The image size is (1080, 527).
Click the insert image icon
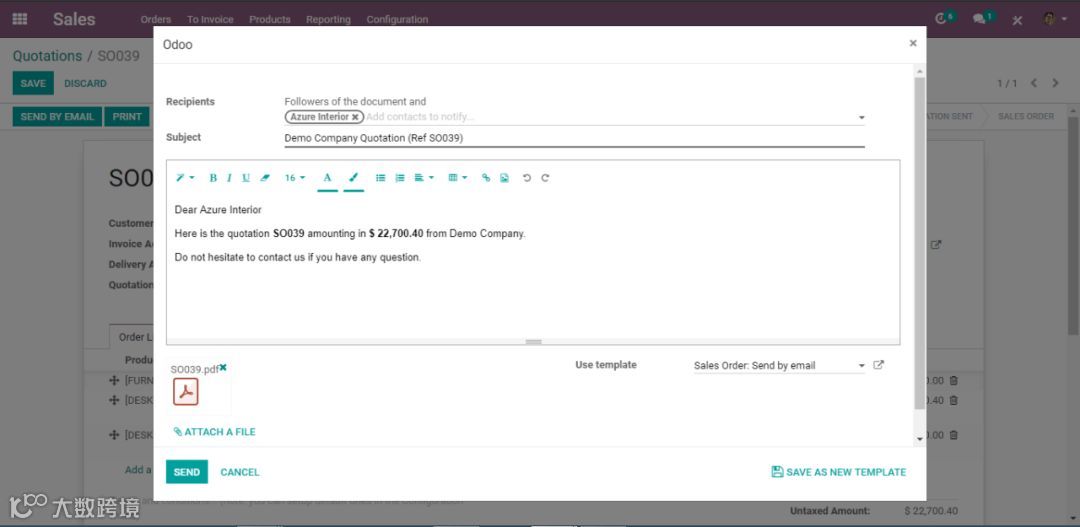504,178
